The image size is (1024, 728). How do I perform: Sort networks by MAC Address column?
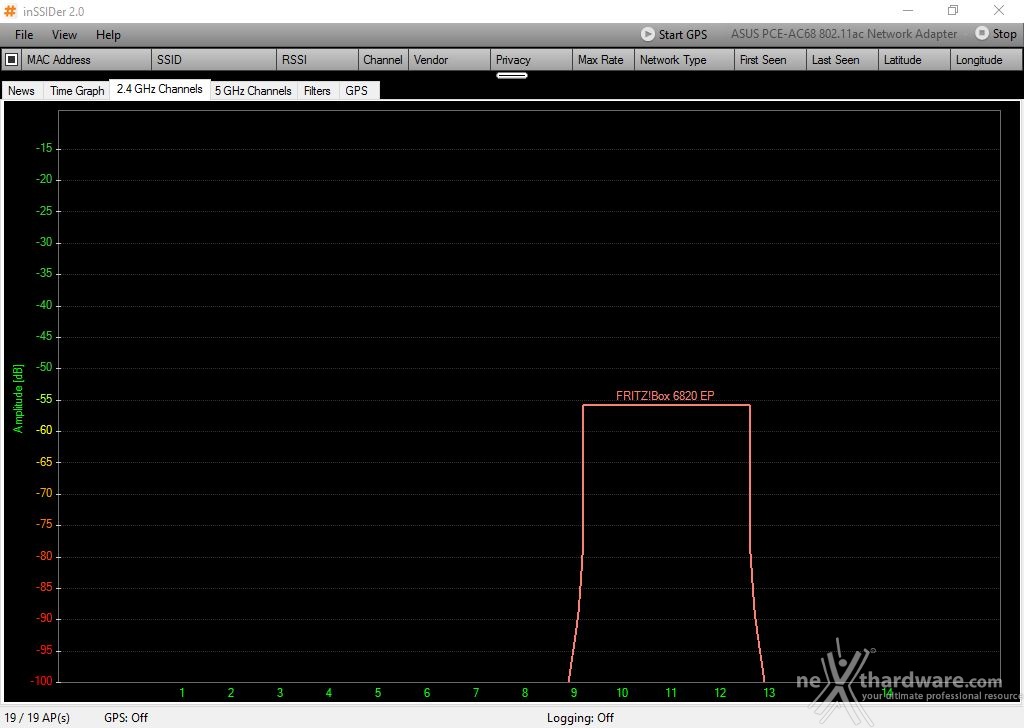pyautogui.click(x=88, y=59)
